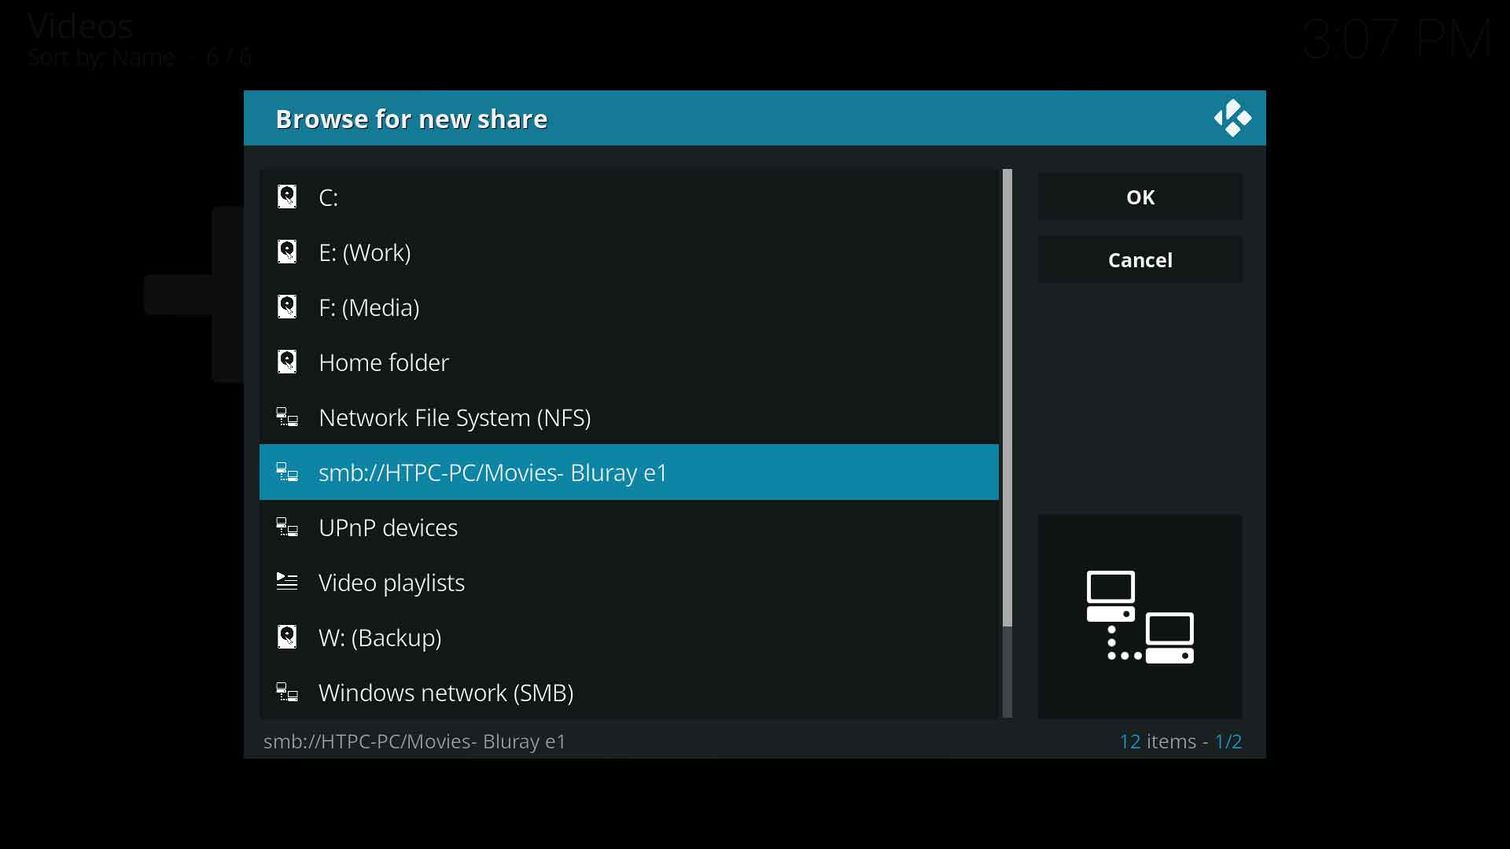Click the Kodi logo in dialog header

[x=1232, y=118]
